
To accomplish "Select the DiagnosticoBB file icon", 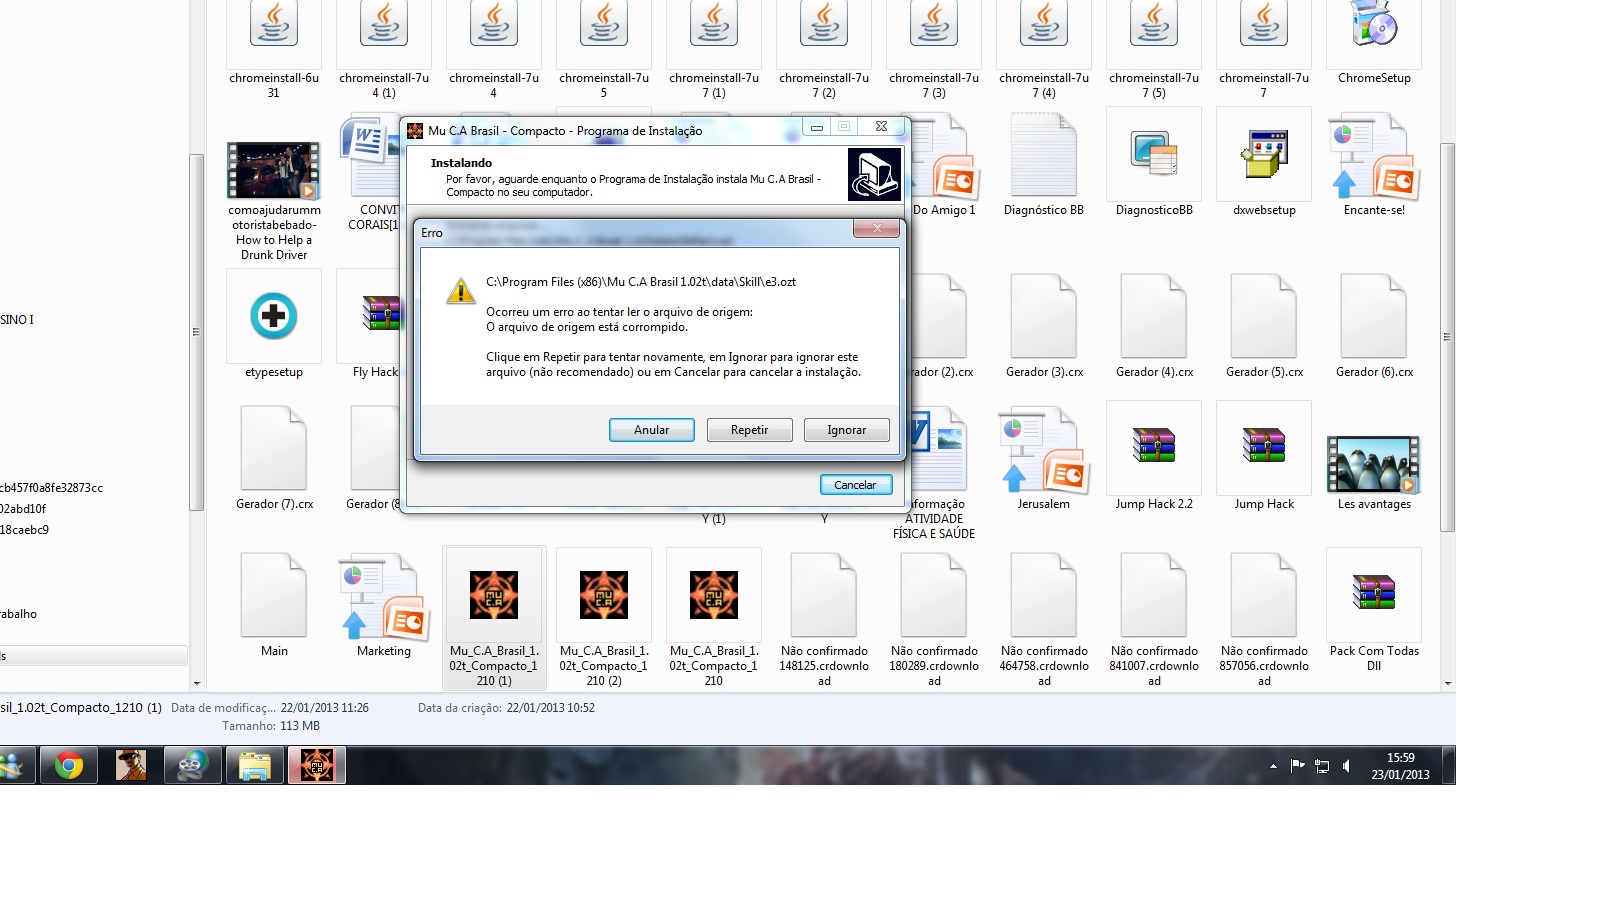I will 1153,156.
